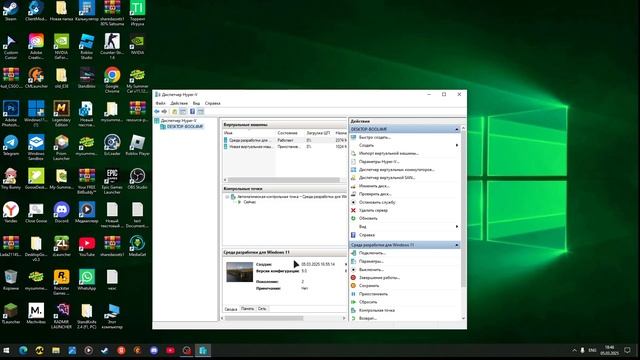Image resolution: width=640 pixels, height=360 pixels.
Task: Click Turn Off (Выключить) VM action
Action: (x=371, y=269)
